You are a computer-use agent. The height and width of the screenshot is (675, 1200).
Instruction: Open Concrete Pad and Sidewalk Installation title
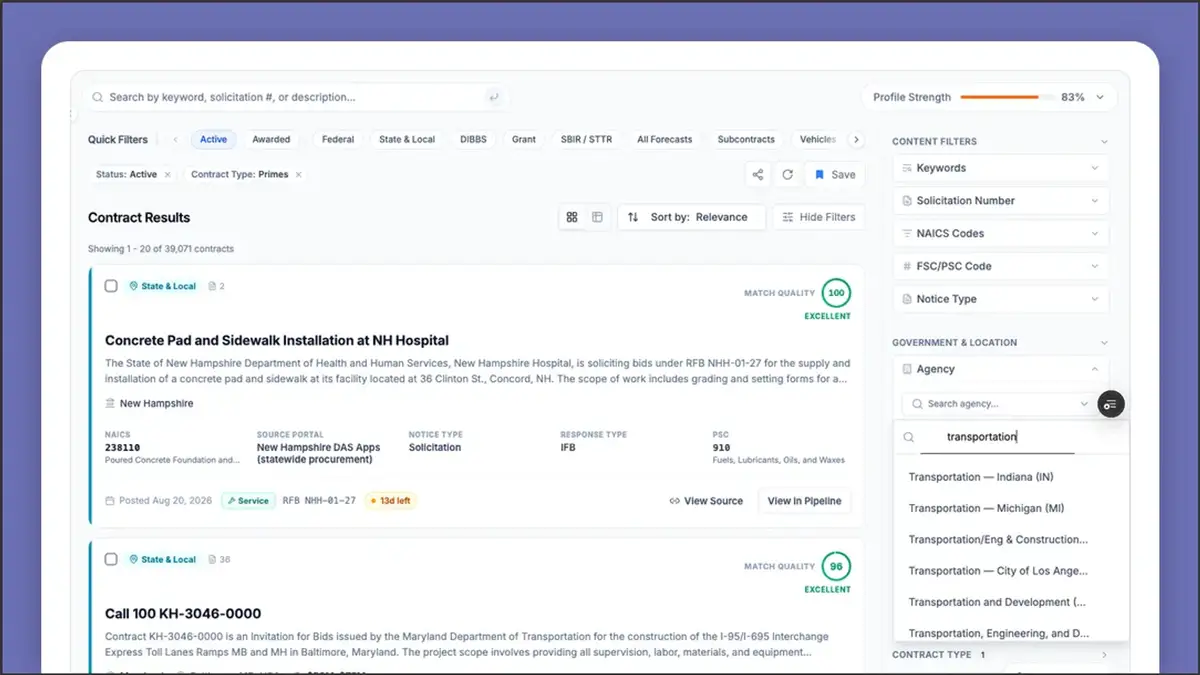point(277,340)
